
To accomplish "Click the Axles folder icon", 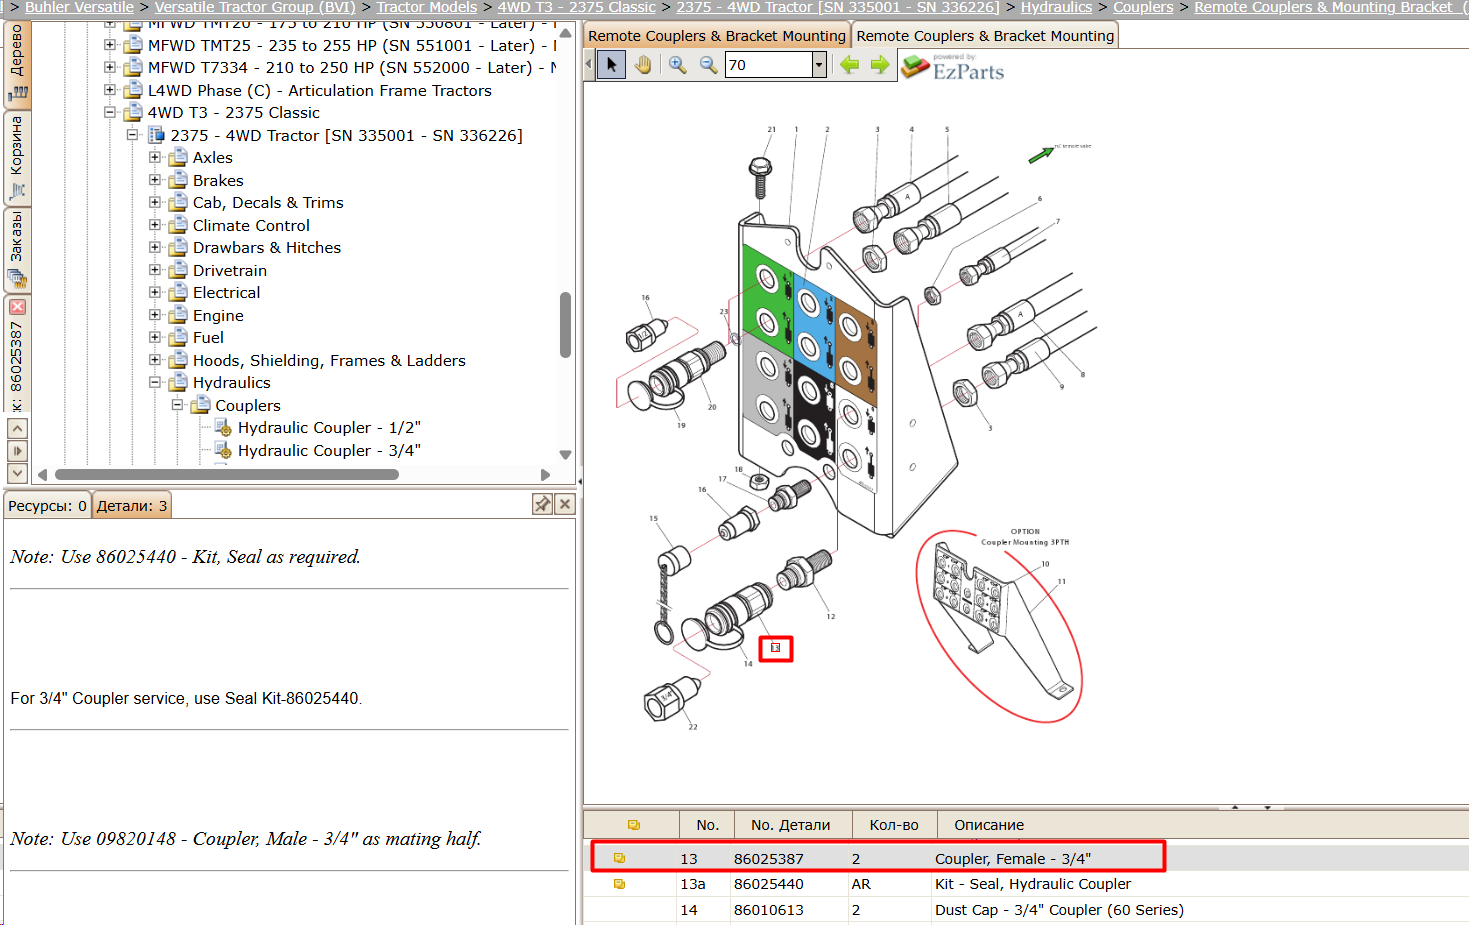I will (x=178, y=157).
